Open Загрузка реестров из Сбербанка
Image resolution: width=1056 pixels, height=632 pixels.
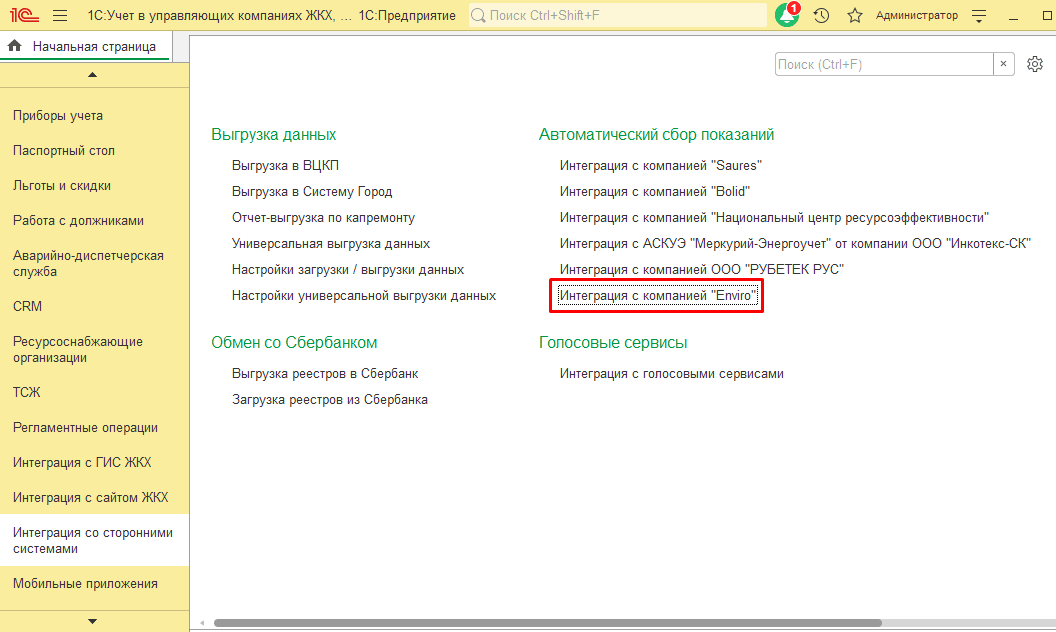[x=330, y=400]
